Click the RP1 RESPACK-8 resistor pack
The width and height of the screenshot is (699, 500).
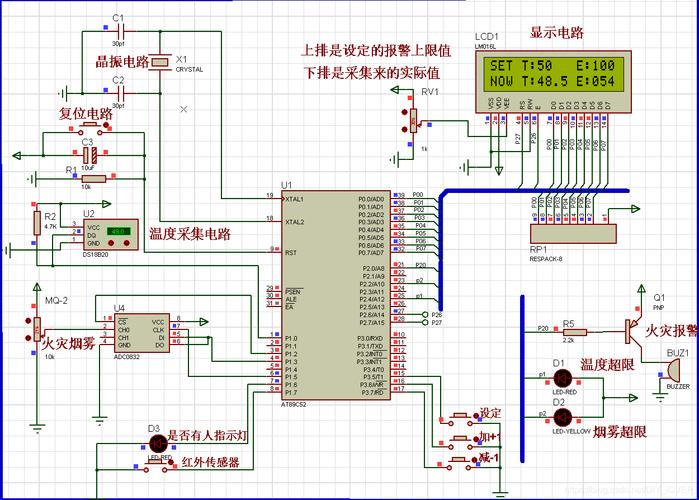573,234
